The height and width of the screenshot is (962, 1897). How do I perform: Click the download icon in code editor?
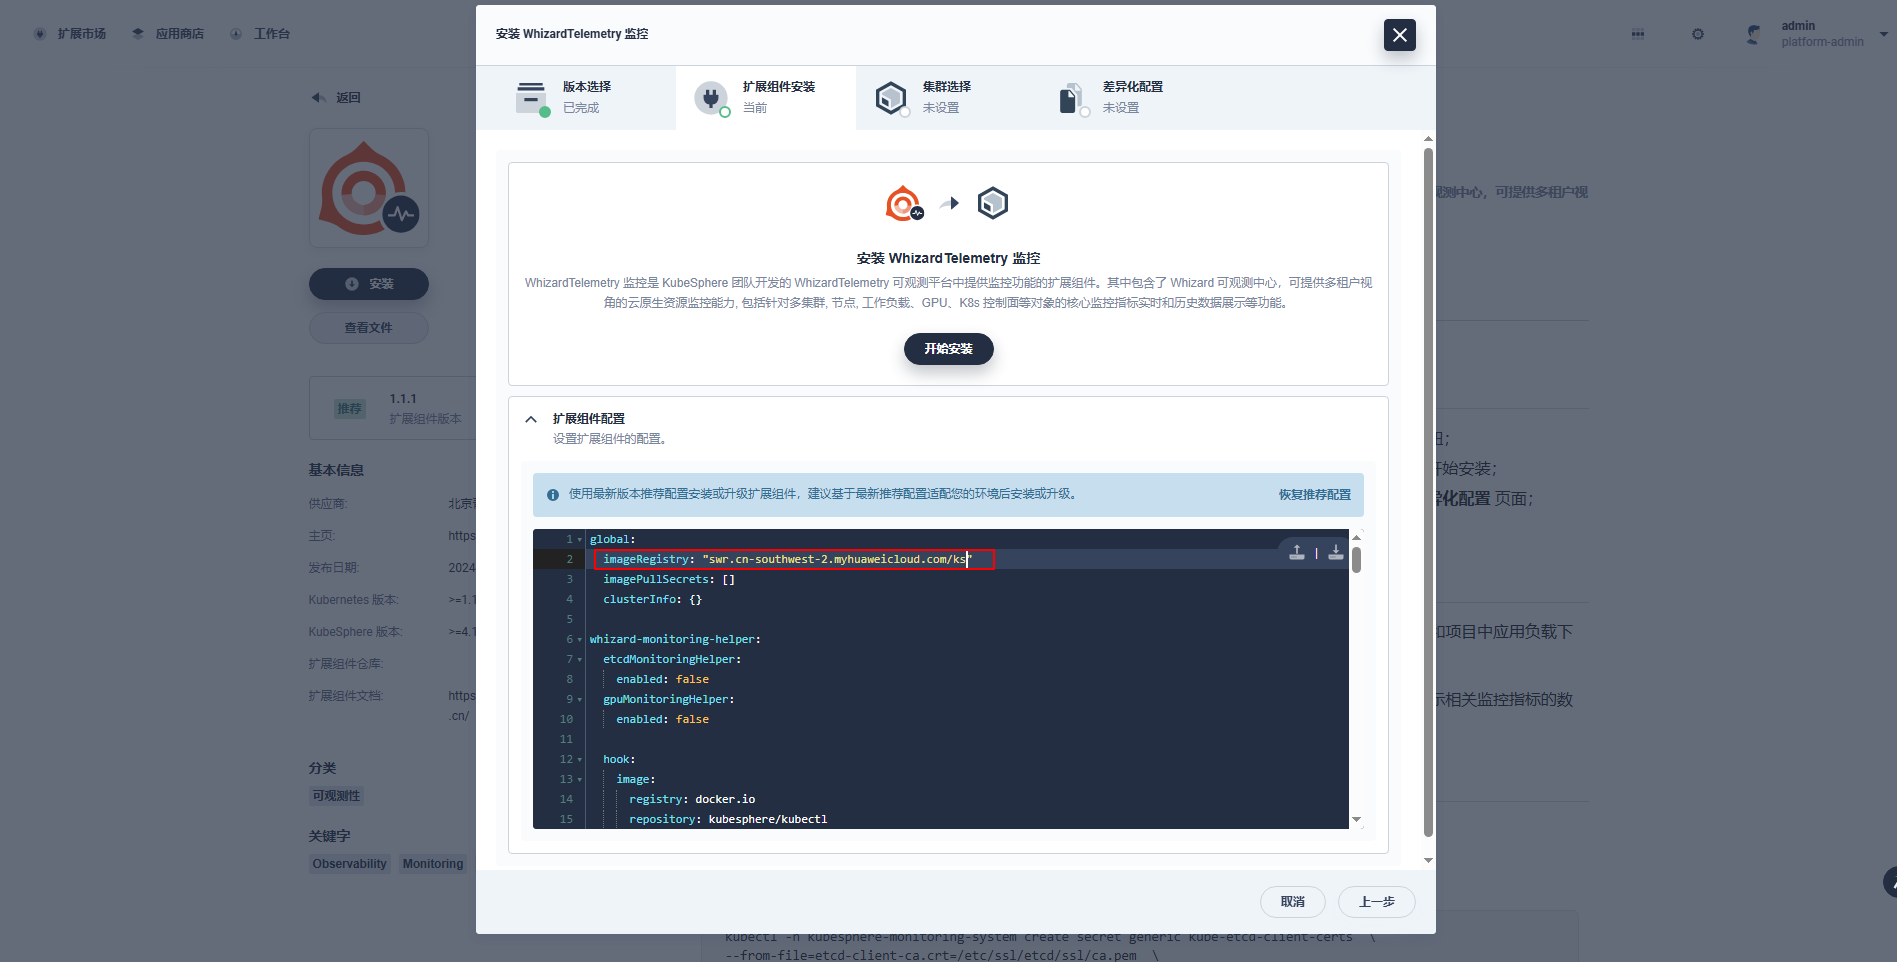[1335, 552]
